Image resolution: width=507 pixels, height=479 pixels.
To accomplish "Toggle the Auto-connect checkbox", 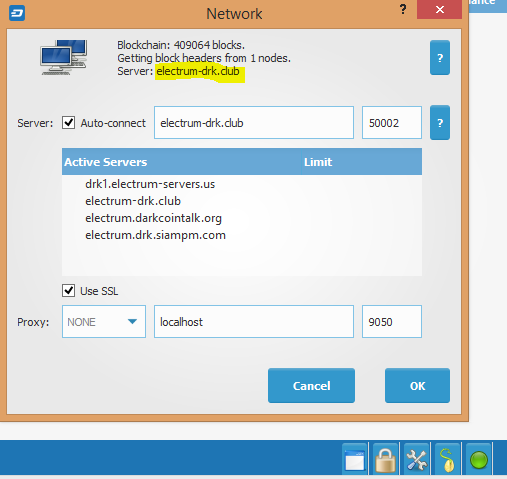I will (68, 123).
